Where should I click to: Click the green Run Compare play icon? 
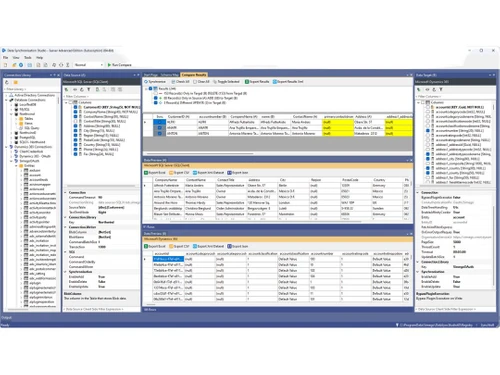click(109, 65)
